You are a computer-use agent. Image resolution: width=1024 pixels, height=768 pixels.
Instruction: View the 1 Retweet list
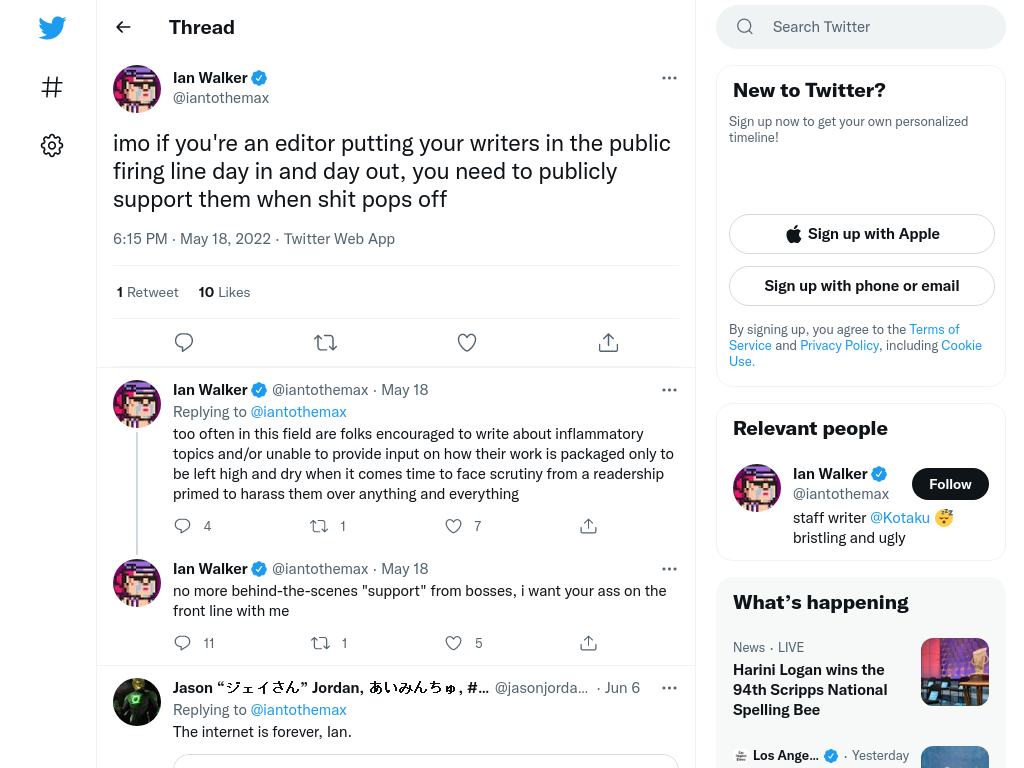point(147,292)
